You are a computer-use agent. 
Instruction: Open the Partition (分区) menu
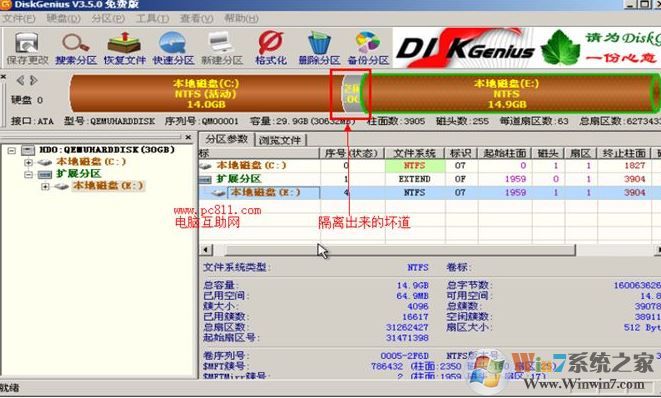click(x=108, y=19)
